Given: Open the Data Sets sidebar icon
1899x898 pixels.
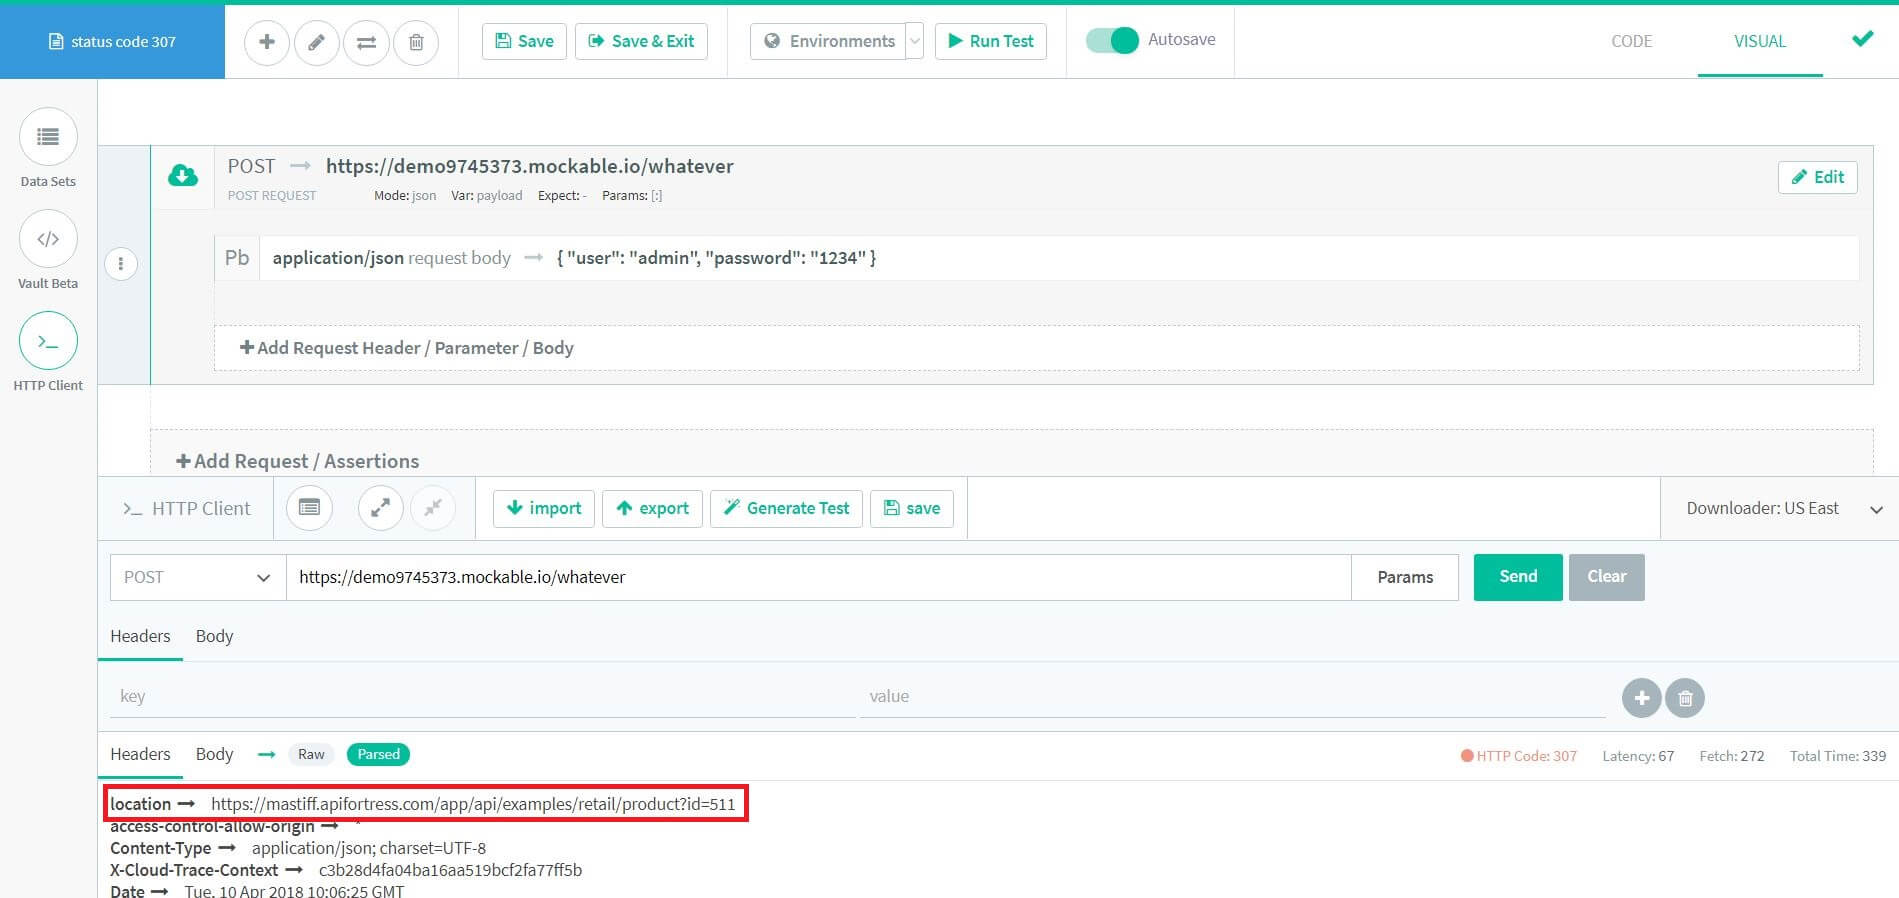Looking at the screenshot, I should [x=48, y=137].
